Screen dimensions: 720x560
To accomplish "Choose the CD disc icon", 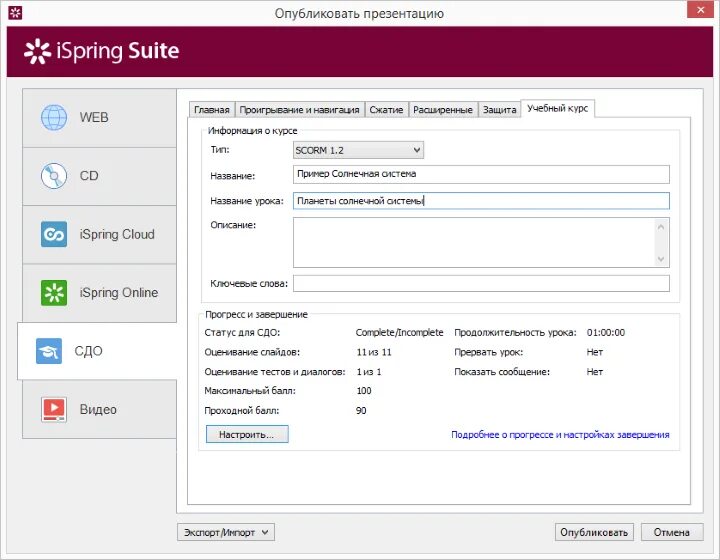I will tap(54, 176).
